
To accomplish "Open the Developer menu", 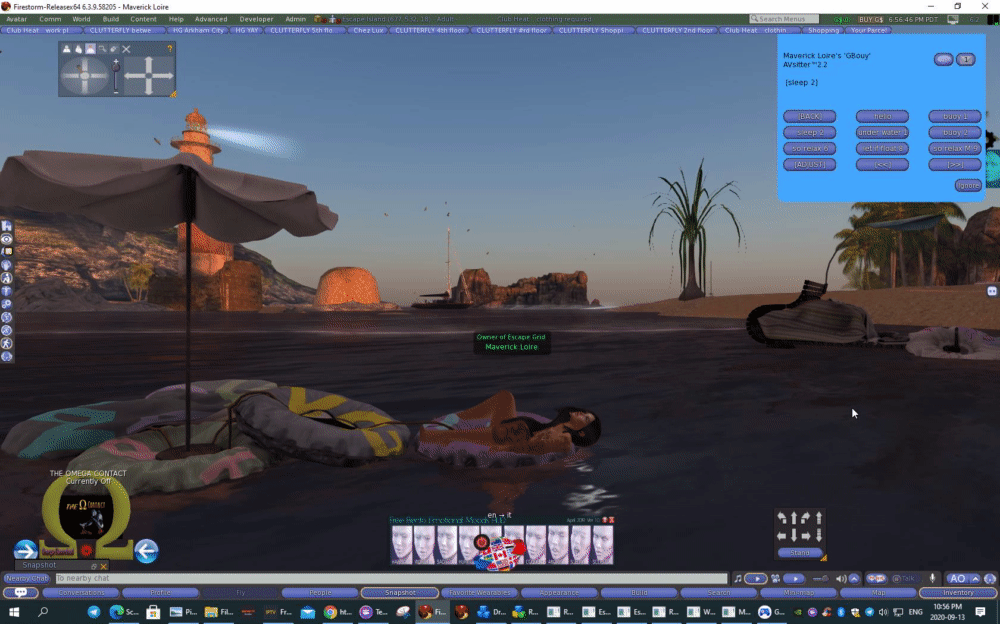I will pyautogui.click(x=256, y=19).
